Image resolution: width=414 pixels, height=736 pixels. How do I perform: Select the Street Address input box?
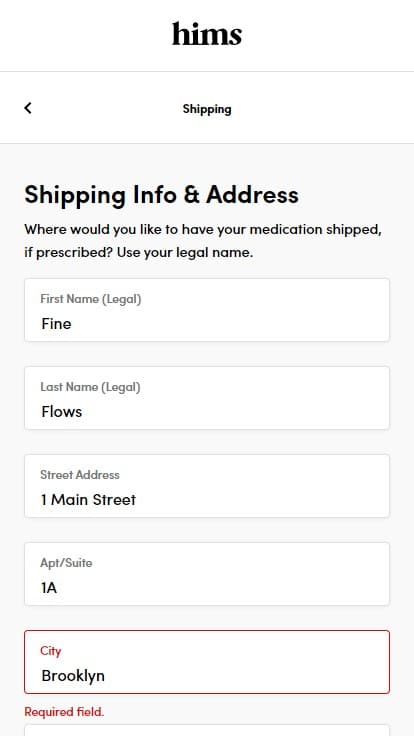pyautogui.click(x=207, y=486)
